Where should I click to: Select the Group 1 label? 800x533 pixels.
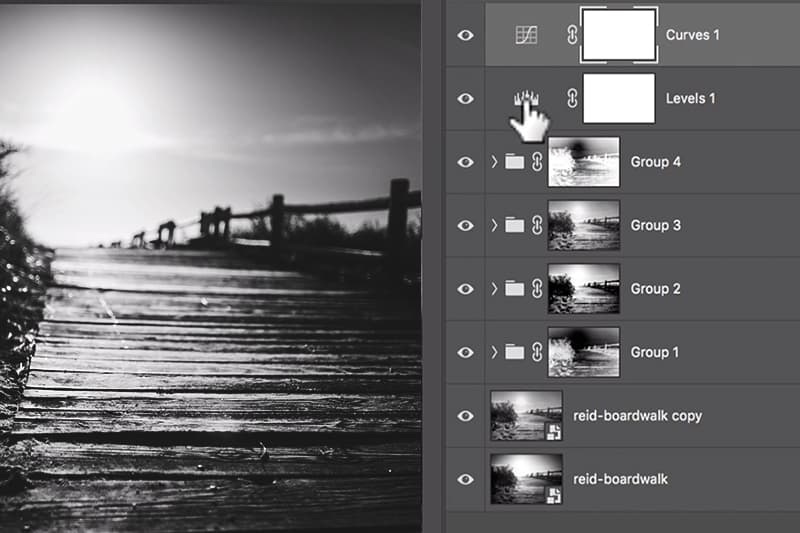coord(655,352)
